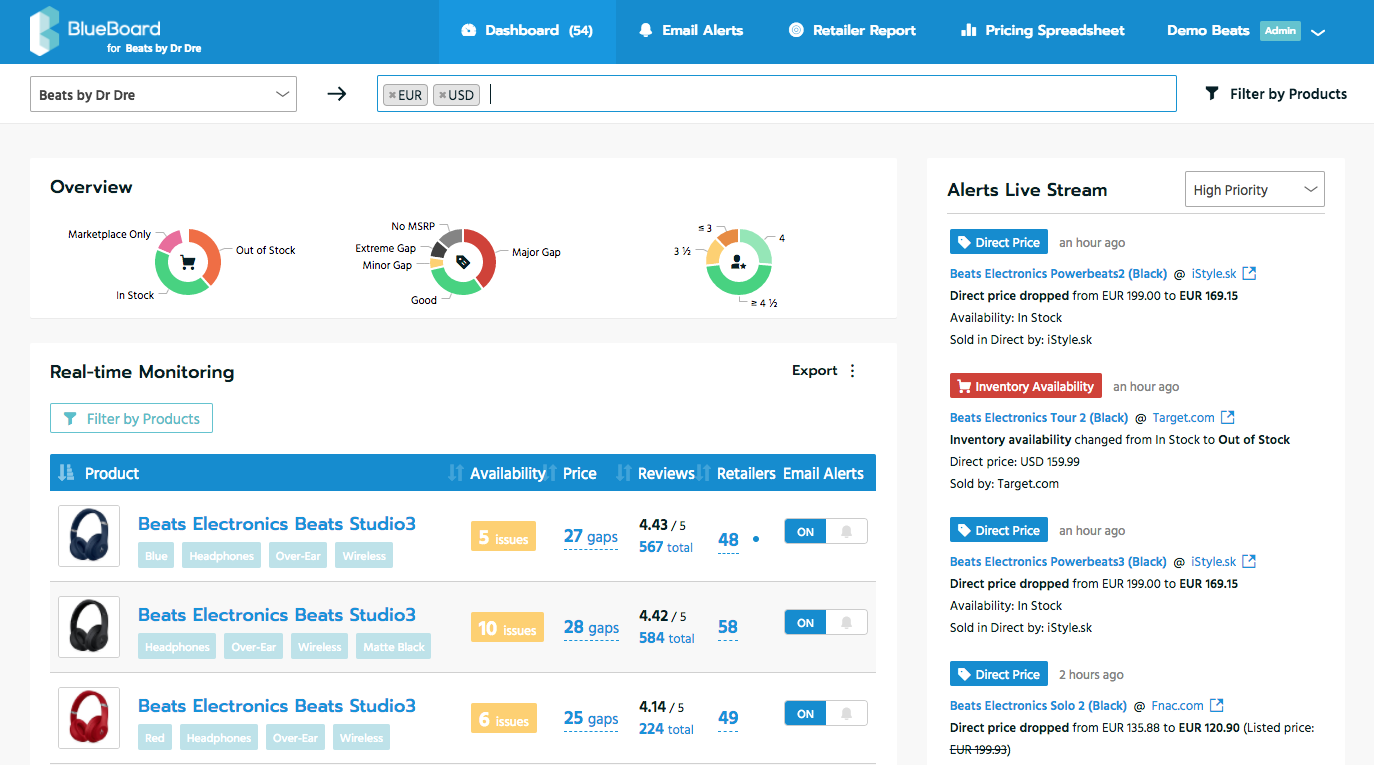Visit the Fnac.com retailer link

click(1178, 705)
